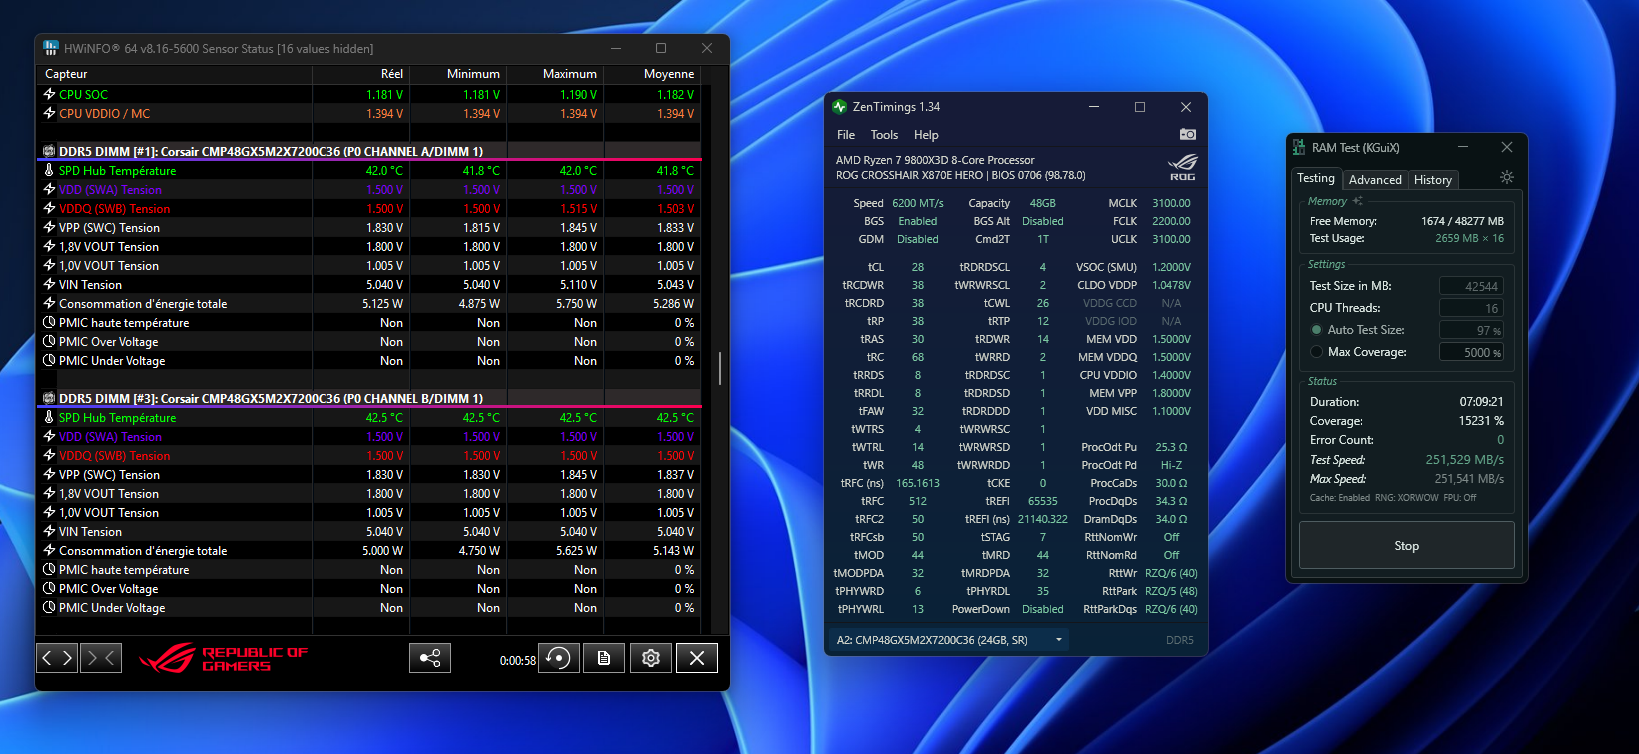This screenshot has height=754, width=1639.
Task: Click the Max Speed value 251,541 MB/s
Action: click(x=1469, y=479)
